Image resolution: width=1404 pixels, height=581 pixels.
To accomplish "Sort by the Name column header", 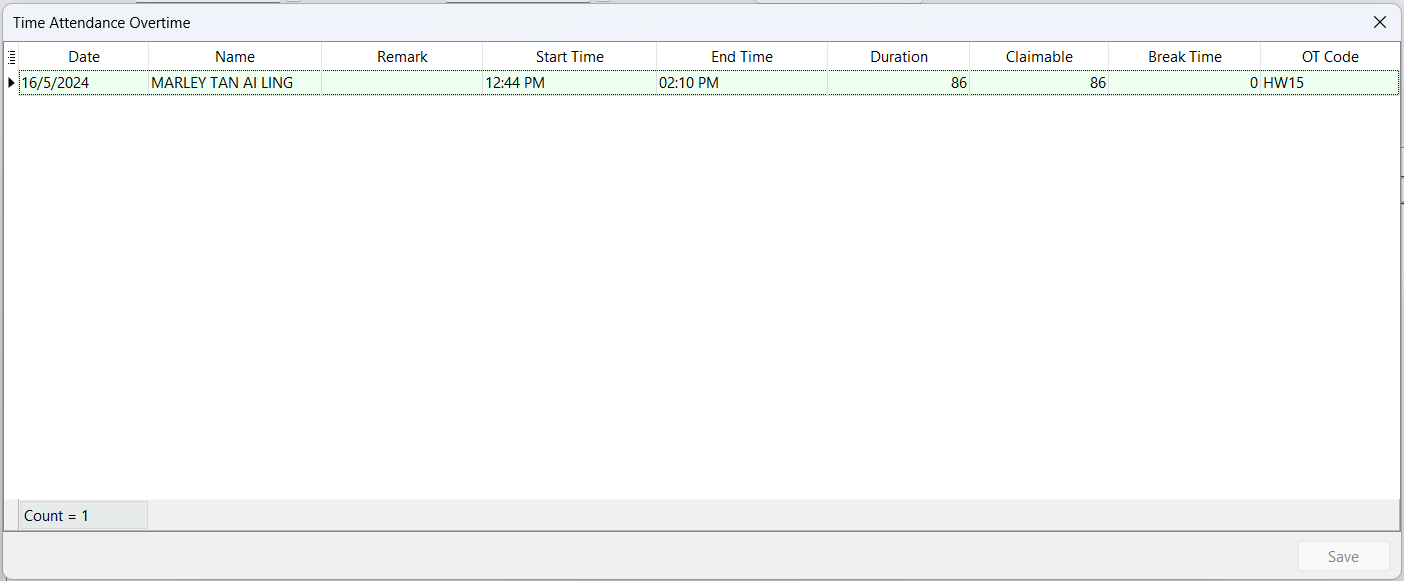I will 235,57.
